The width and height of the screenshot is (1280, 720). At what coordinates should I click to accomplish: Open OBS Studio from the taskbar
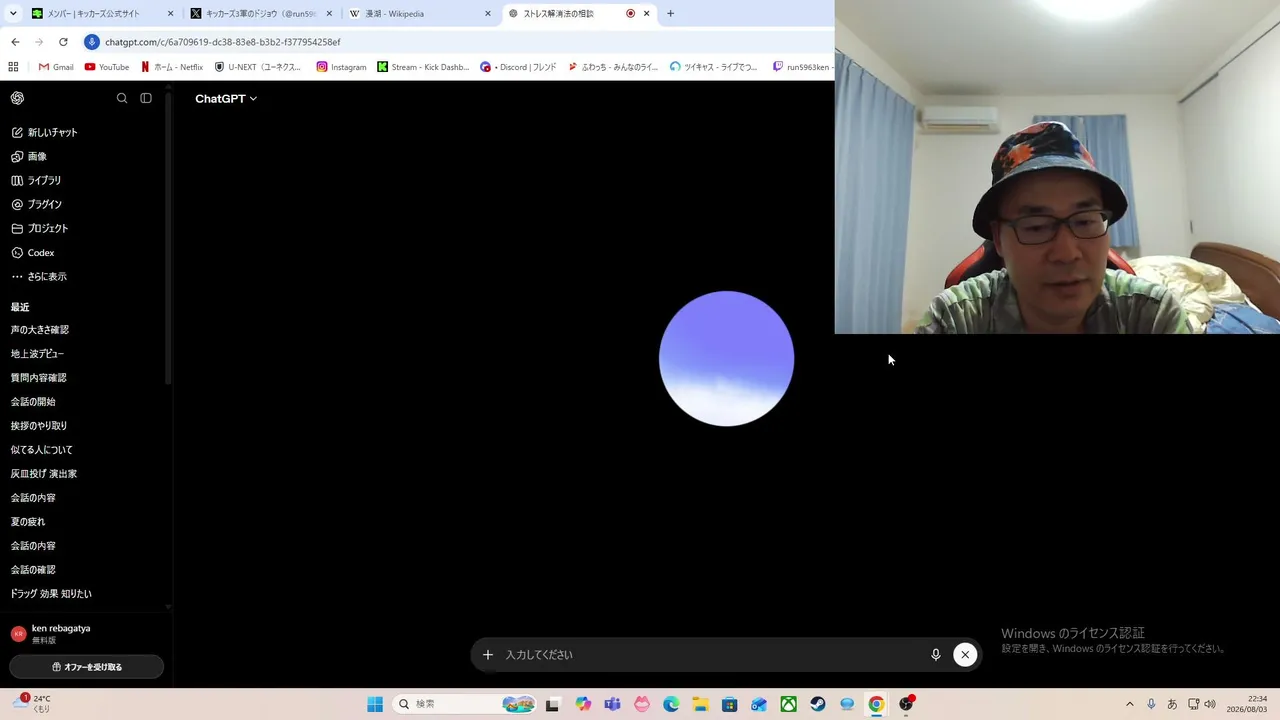[906, 704]
